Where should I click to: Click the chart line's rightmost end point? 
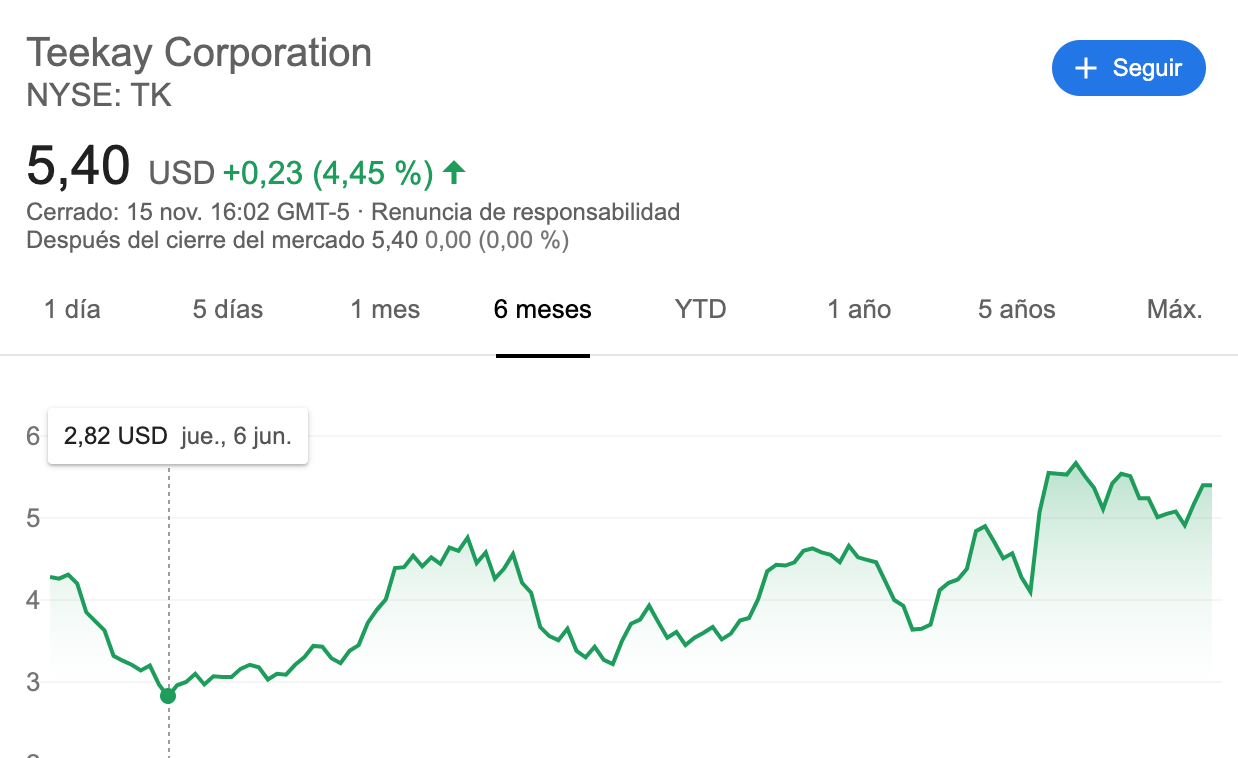[x=1210, y=485]
